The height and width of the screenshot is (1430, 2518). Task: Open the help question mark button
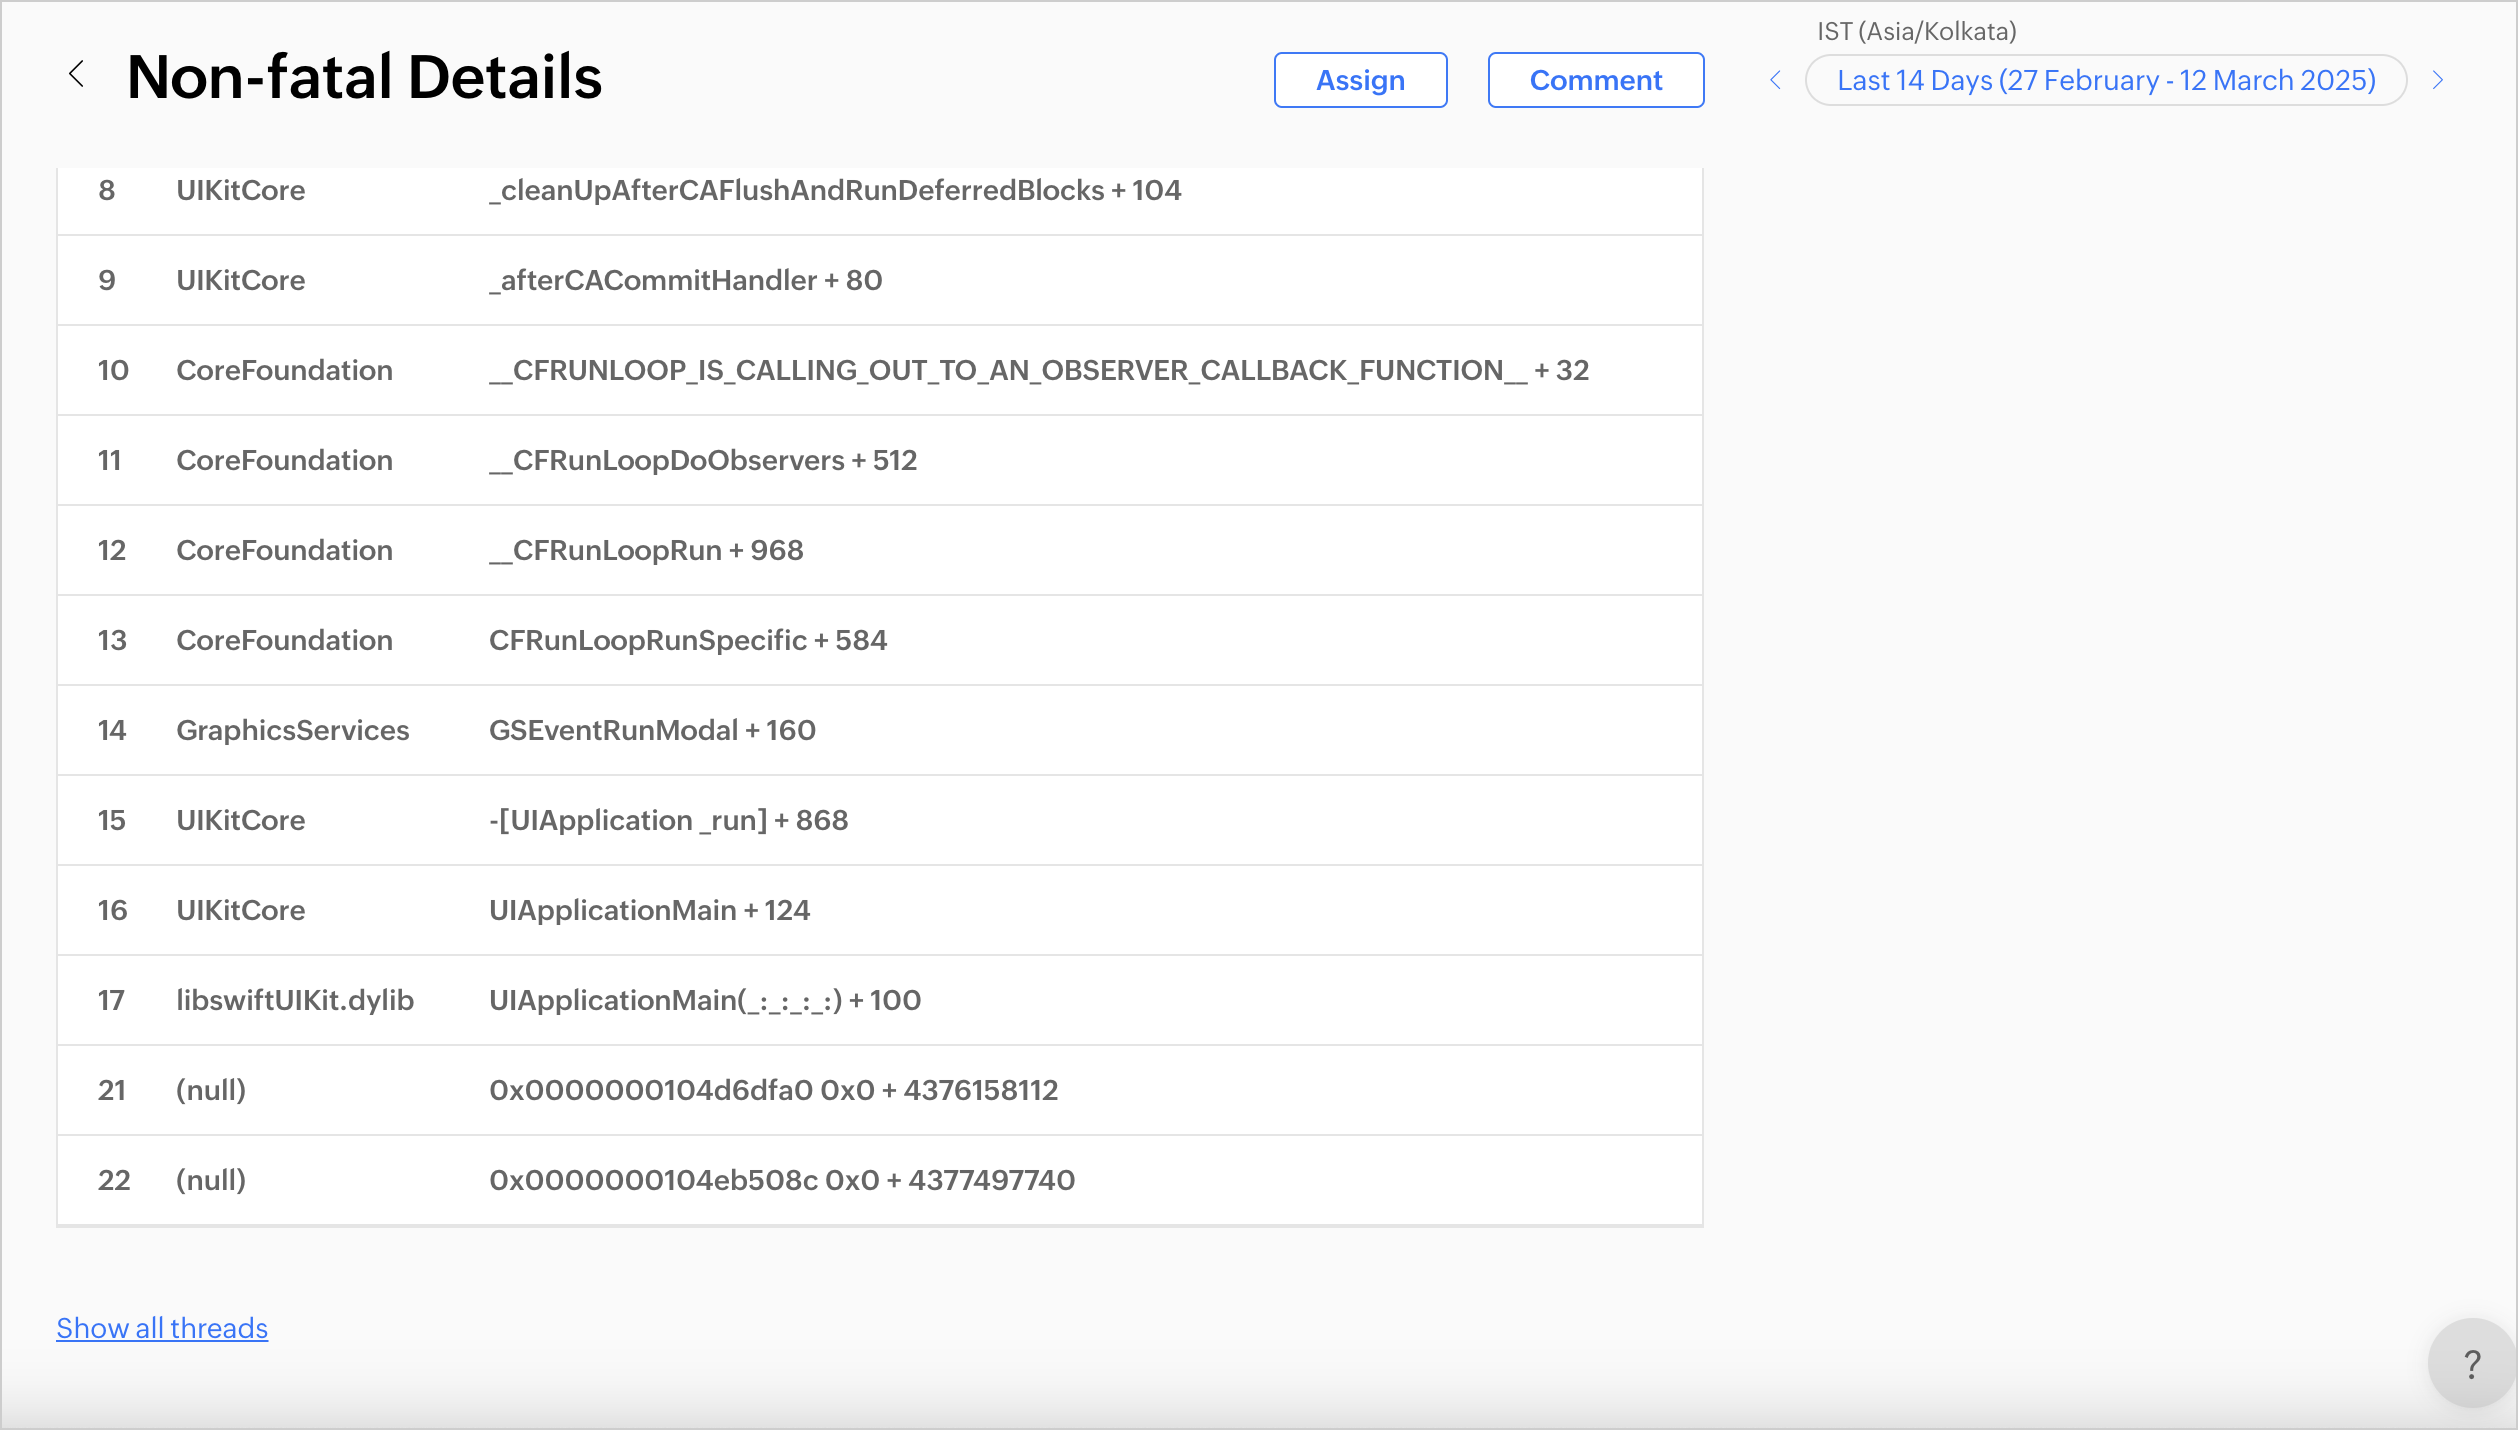pos(2471,1364)
